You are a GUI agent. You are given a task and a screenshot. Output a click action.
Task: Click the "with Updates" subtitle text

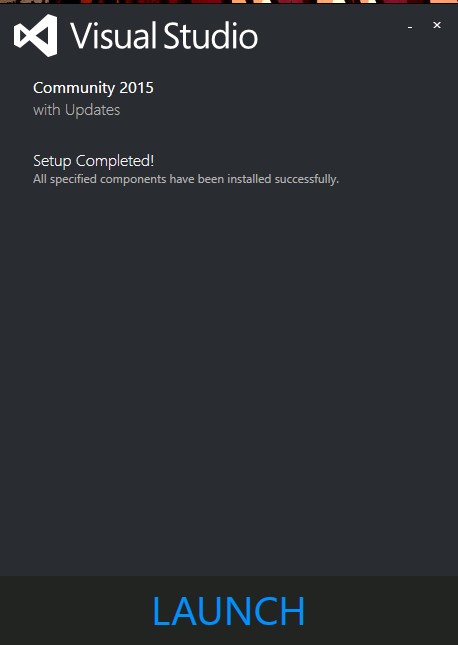point(77,110)
